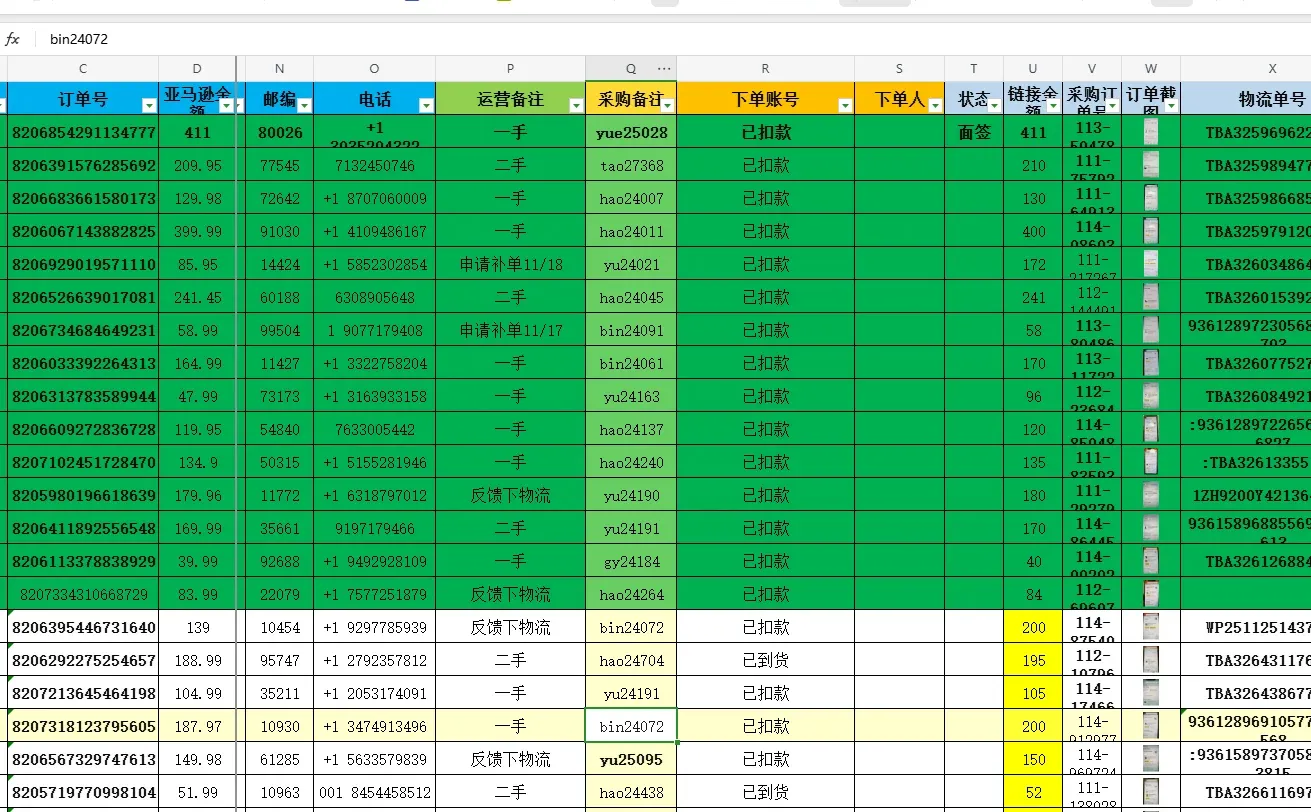Select the 面签 status cell
Screen dimensions: 1311x812
click(x=974, y=132)
